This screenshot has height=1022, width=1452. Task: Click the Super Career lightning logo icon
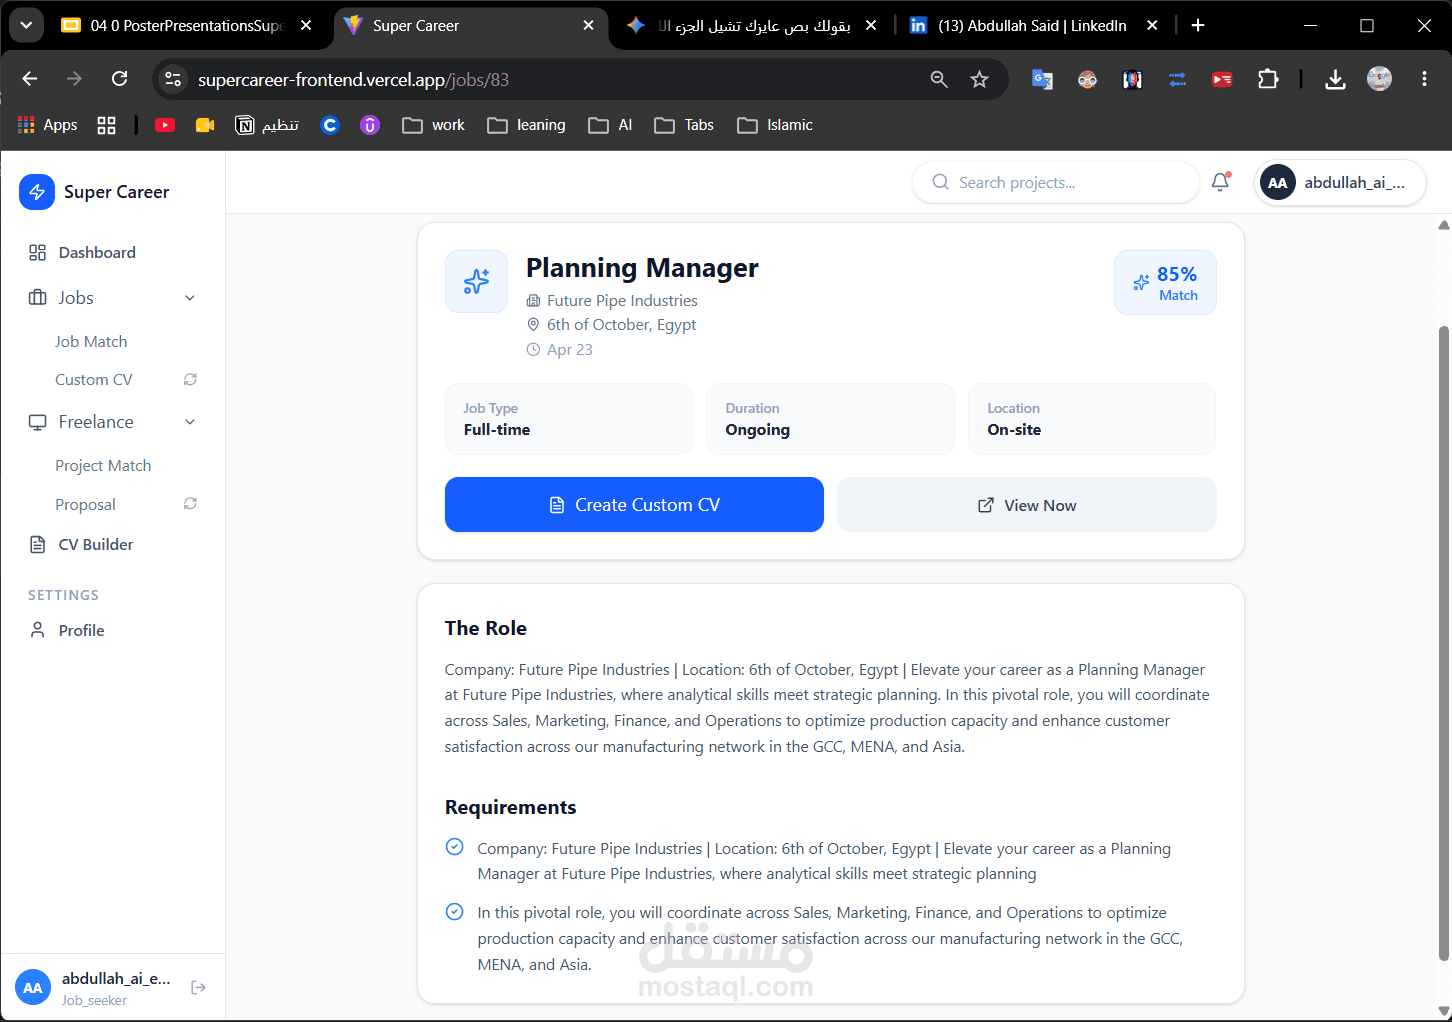point(37,192)
